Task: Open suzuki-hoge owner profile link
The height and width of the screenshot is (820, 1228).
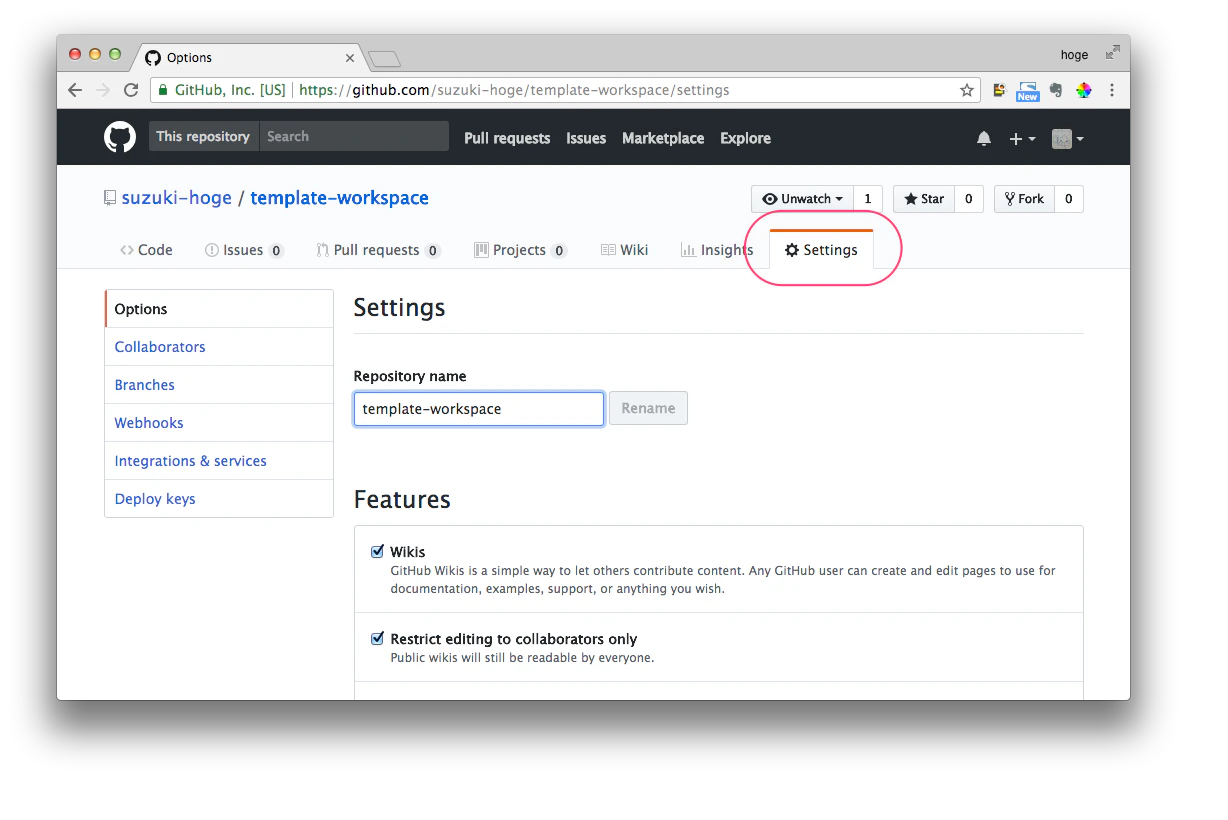Action: (x=177, y=198)
